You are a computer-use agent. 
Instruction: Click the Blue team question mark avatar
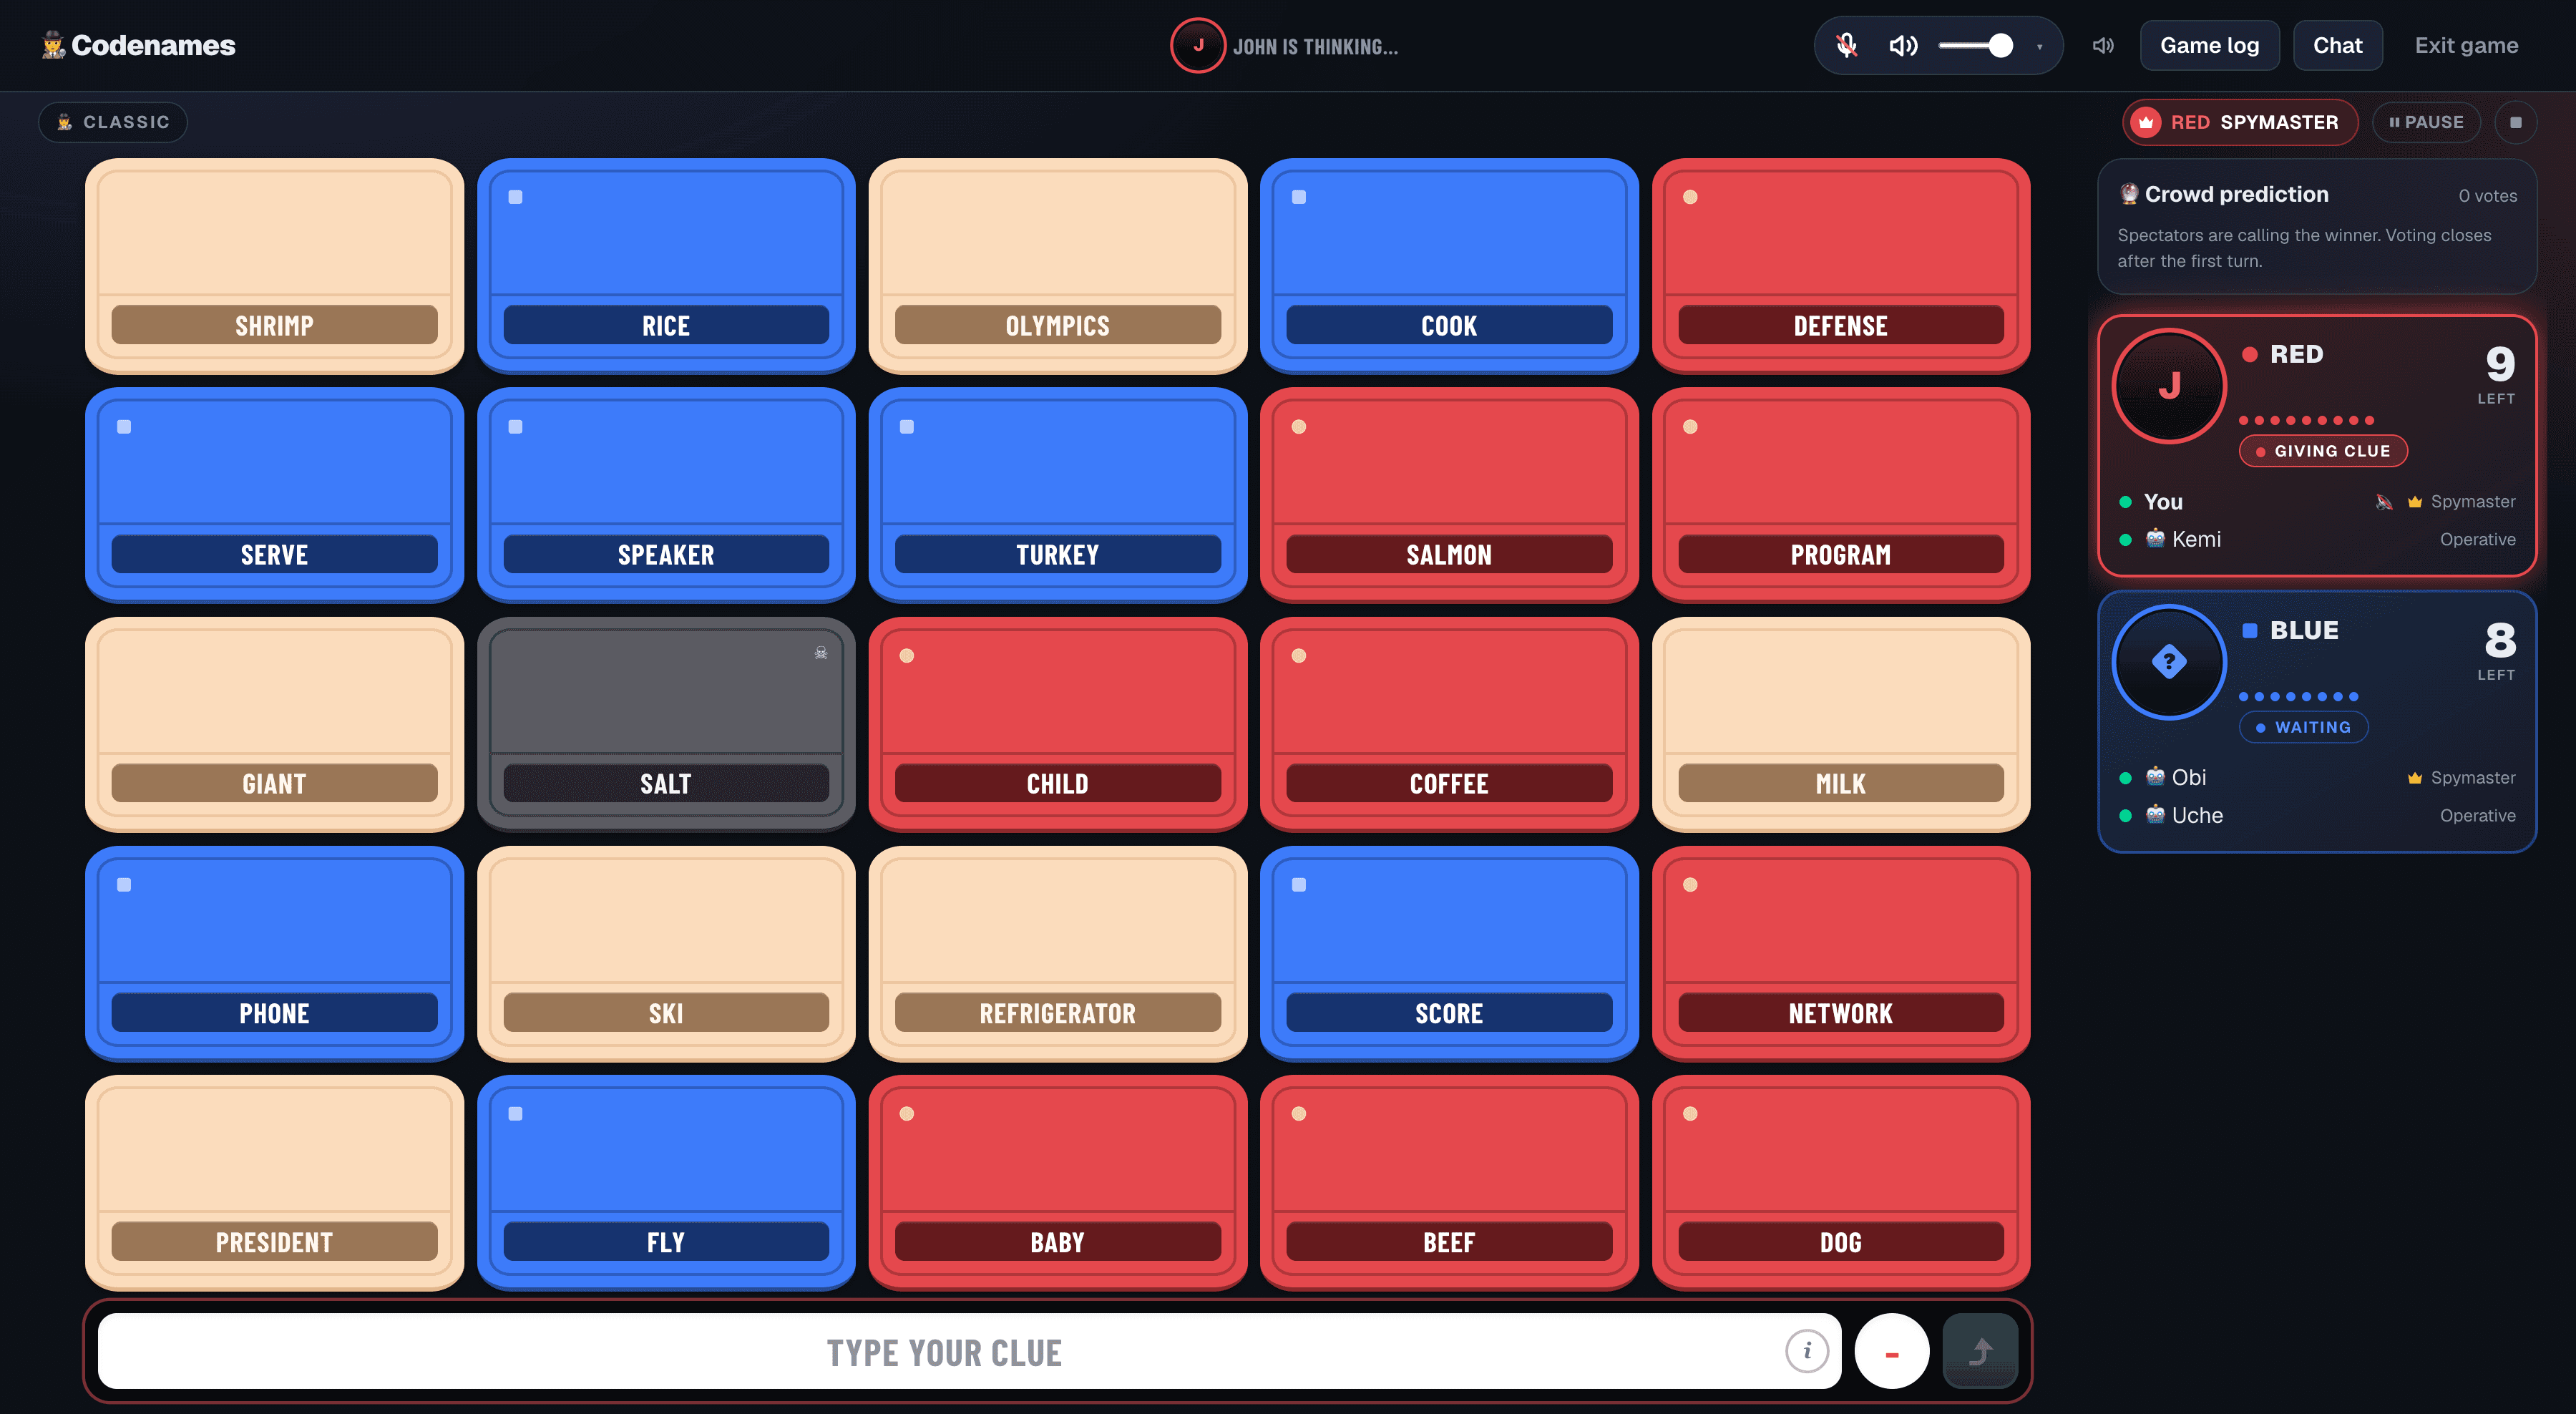click(x=2168, y=661)
